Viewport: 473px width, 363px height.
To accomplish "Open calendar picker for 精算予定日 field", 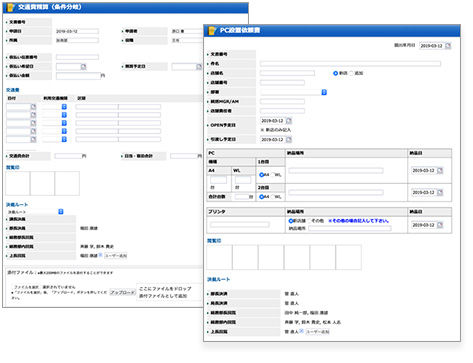I will 199,67.
